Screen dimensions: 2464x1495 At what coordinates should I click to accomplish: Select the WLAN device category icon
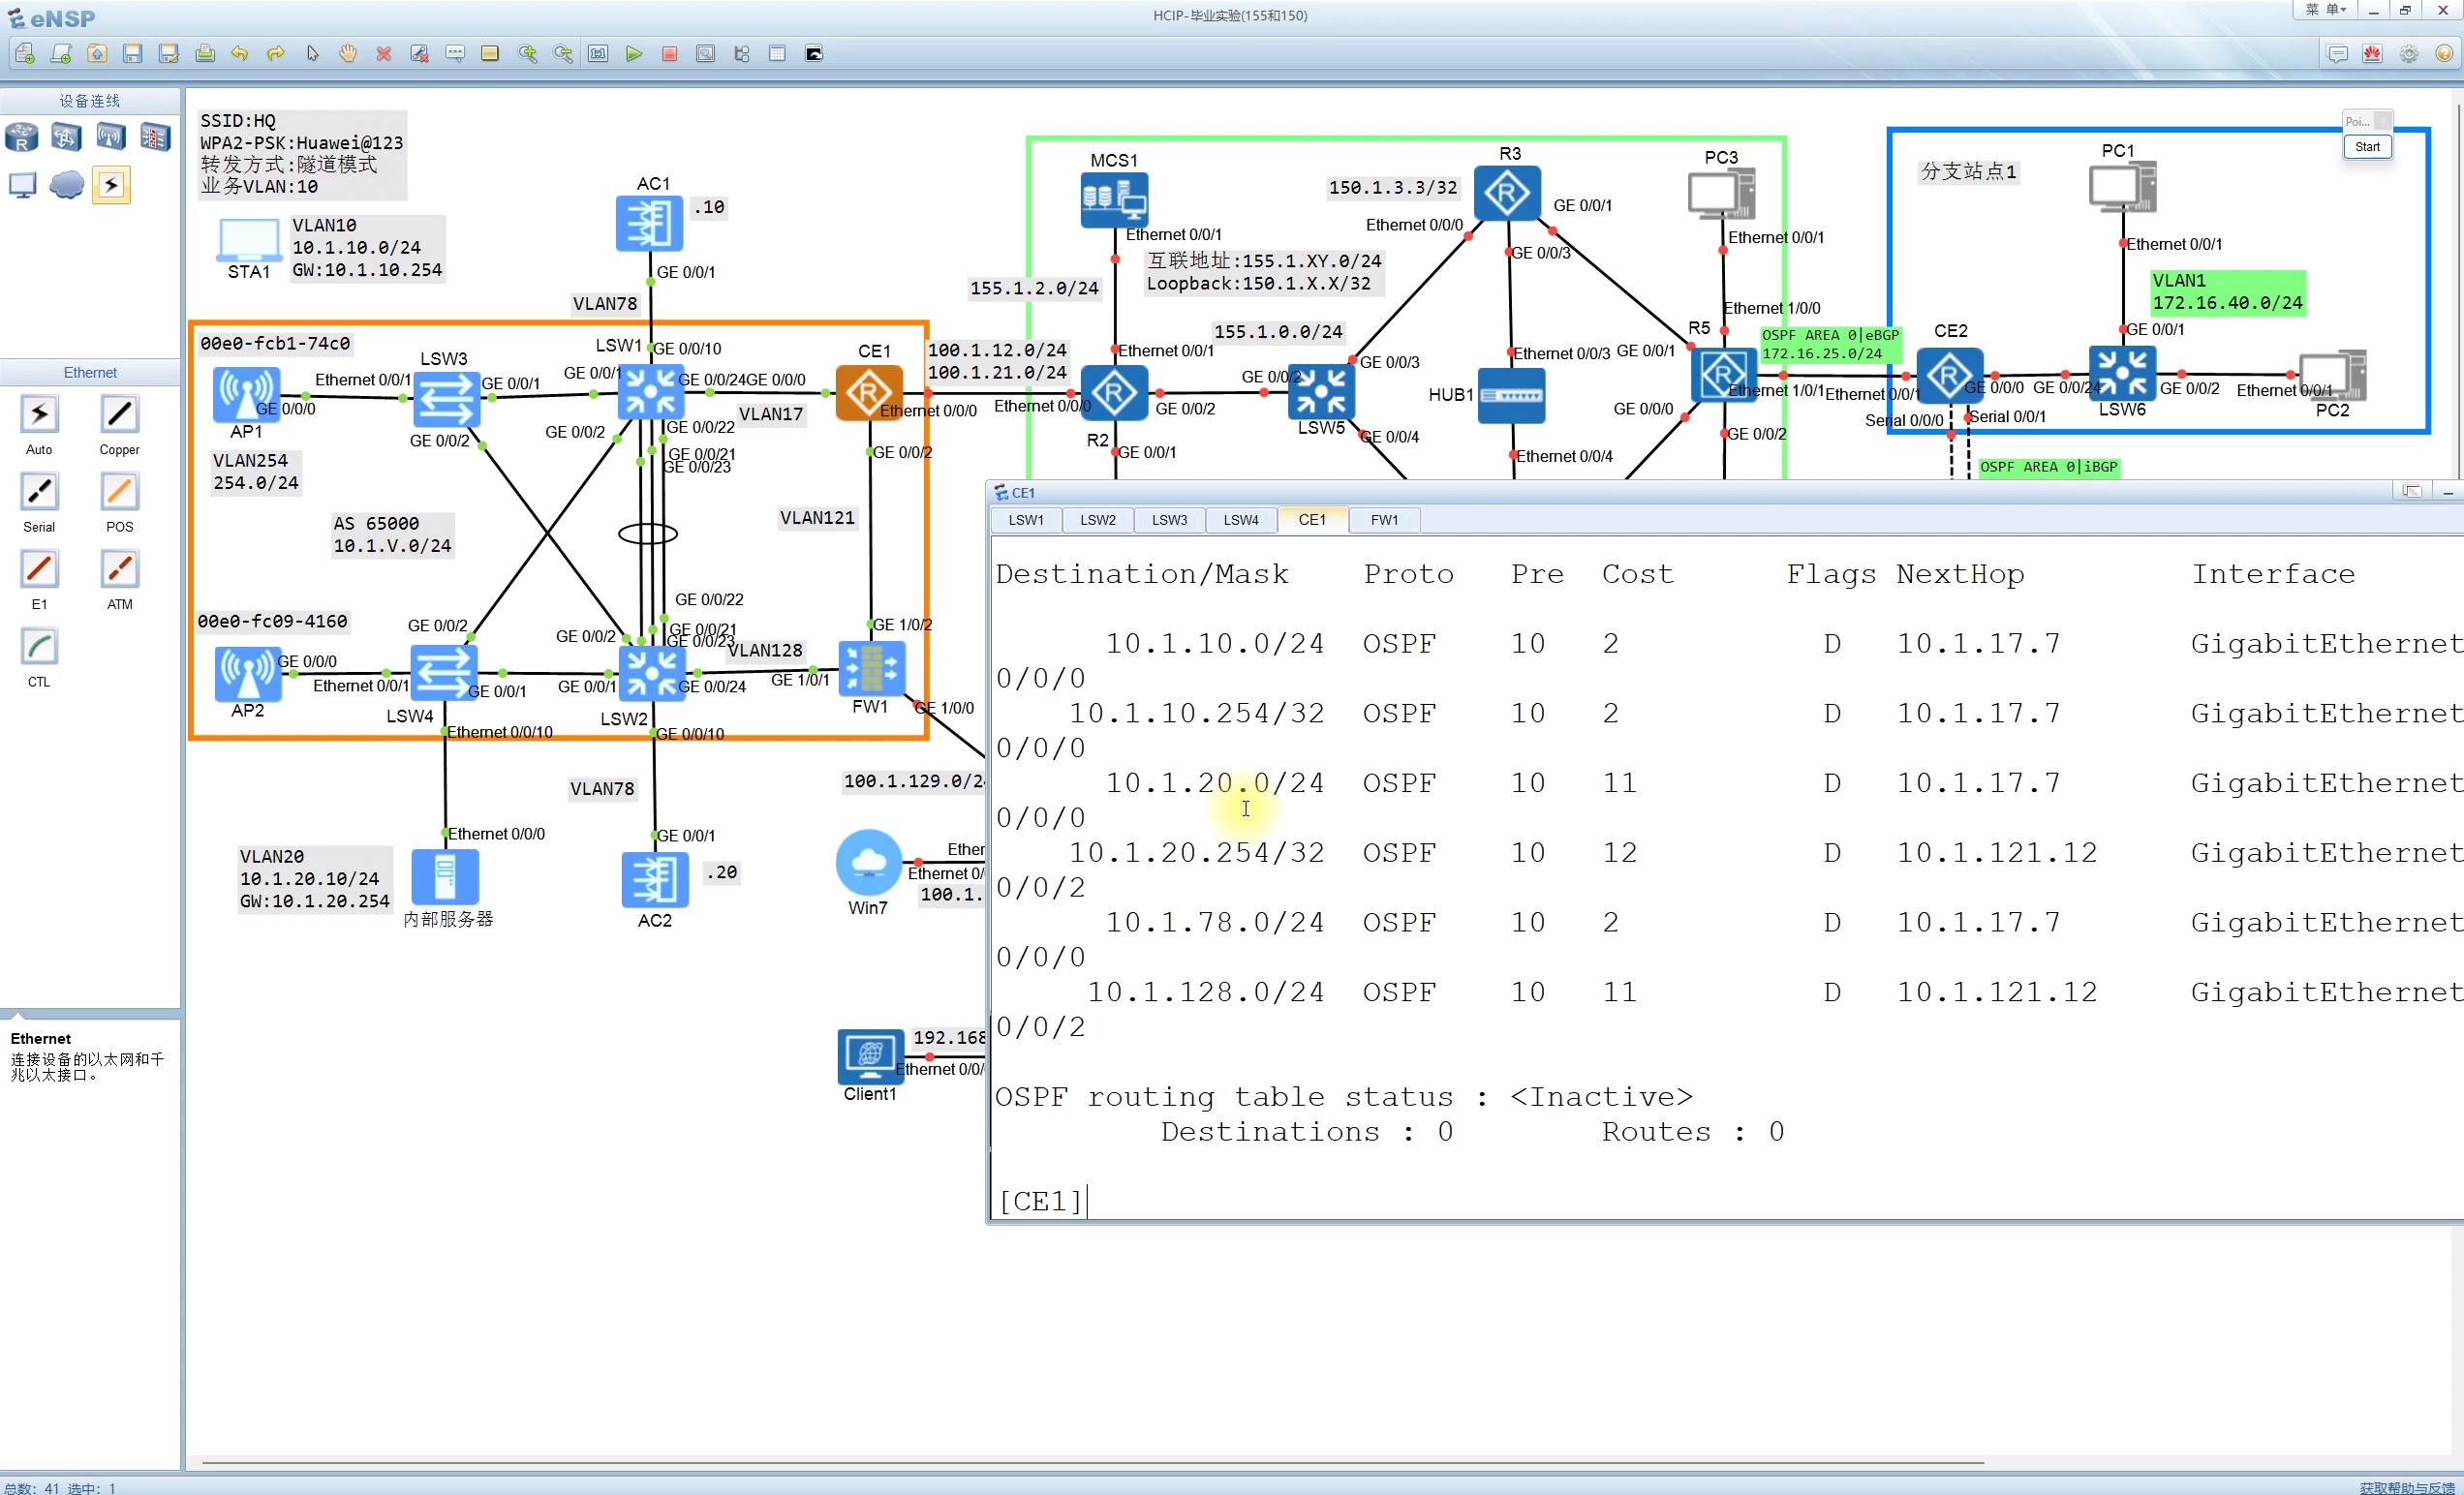click(111, 137)
